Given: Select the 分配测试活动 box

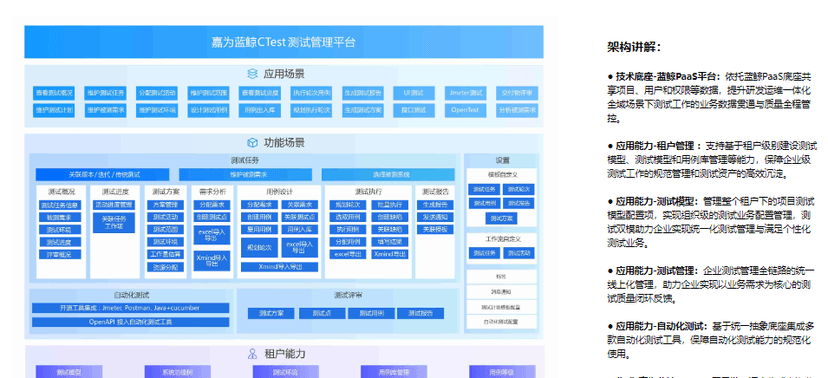Looking at the screenshot, I should 157,93.
